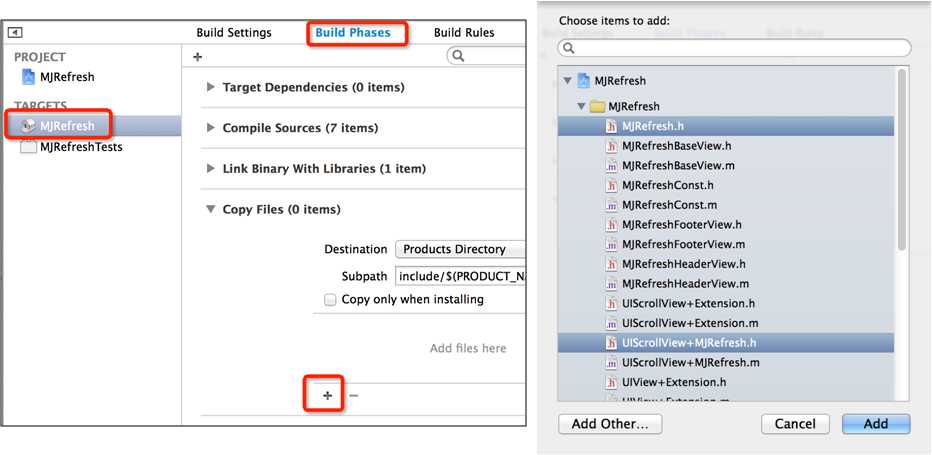Open the Build Phases tab
This screenshot has height=455, width=932.
(353, 33)
